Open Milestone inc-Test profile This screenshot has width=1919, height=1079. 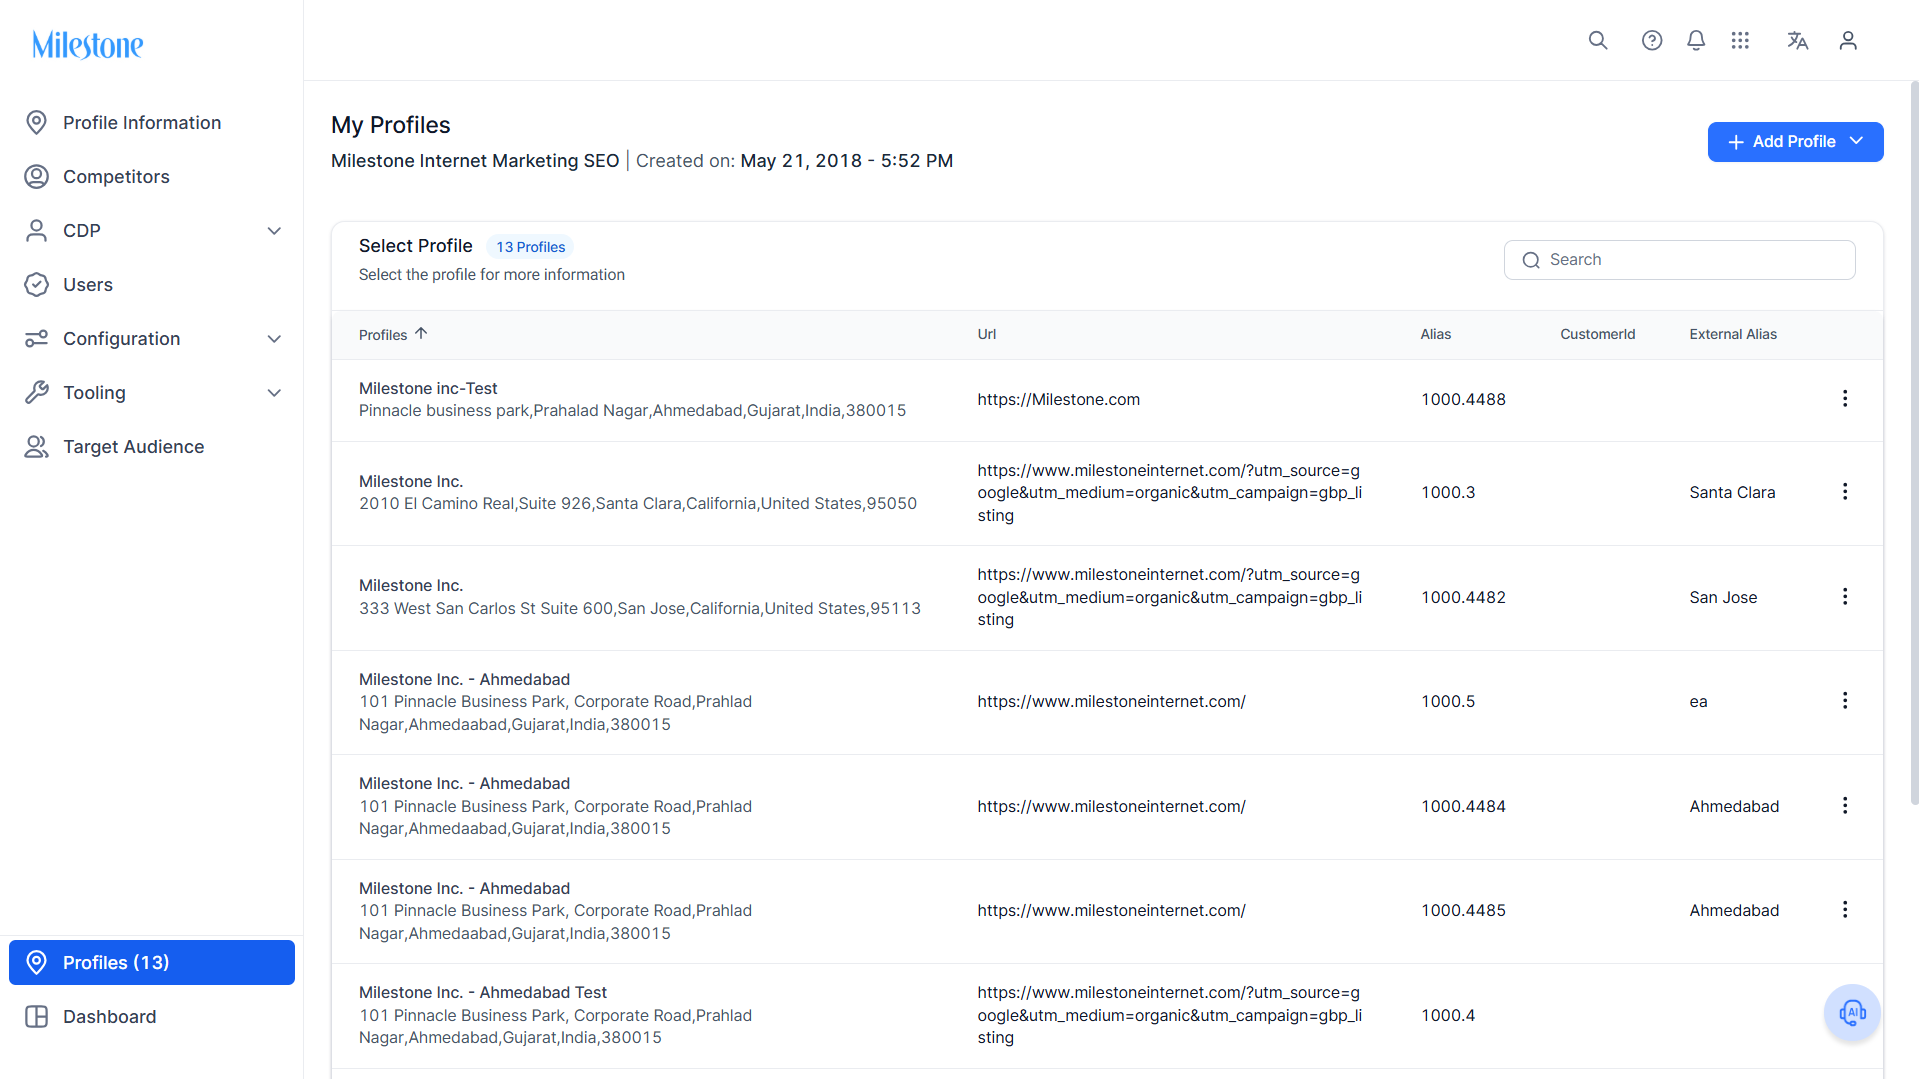click(428, 388)
